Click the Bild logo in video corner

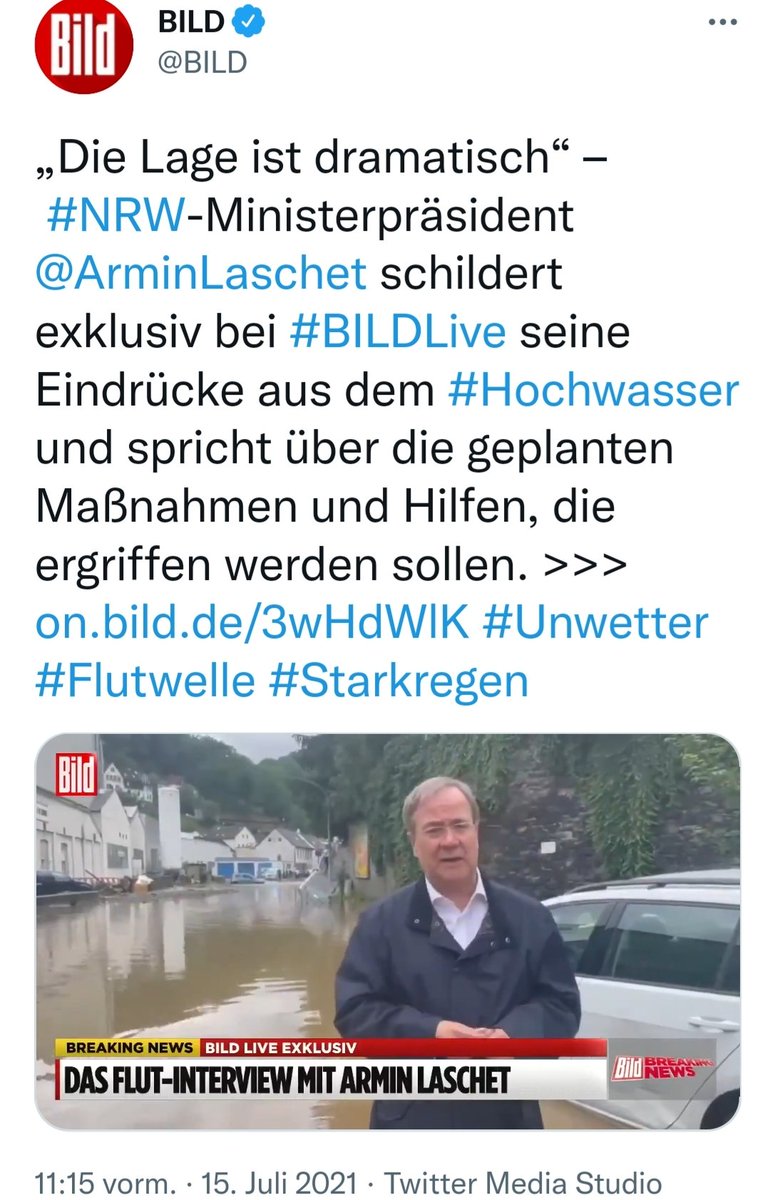77,776
